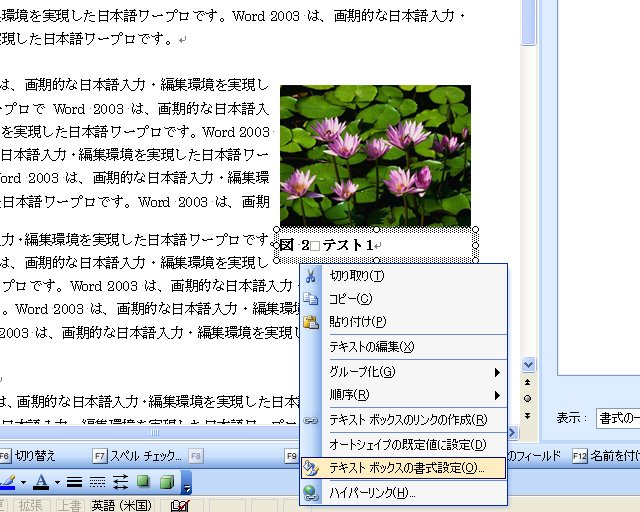Select テキストの編集(X) menu entry
Screen dimensions: 640x512
[x=403, y=347]
